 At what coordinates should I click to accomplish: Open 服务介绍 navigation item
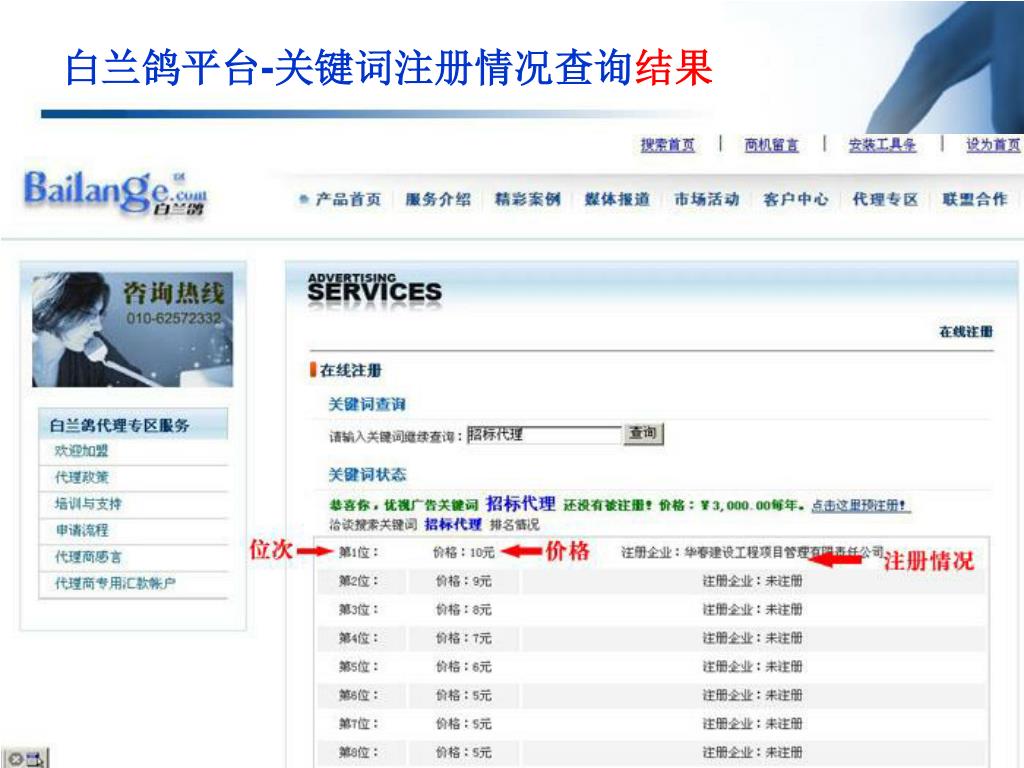(438, 199)
